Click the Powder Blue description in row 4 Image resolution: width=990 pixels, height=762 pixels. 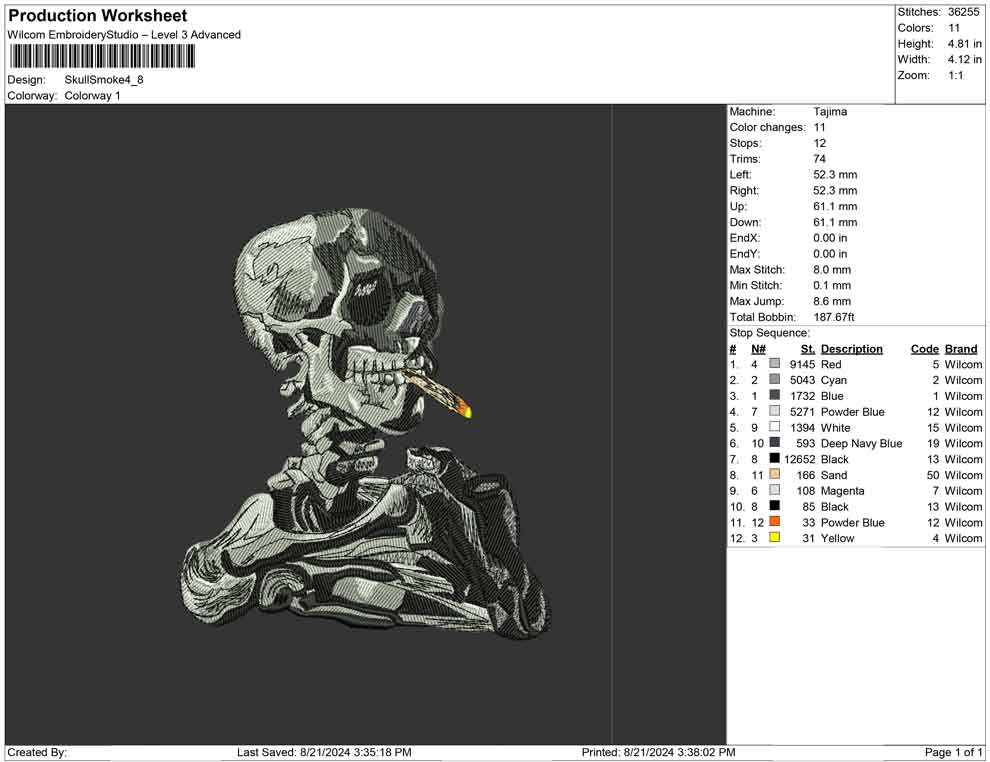(852, 412)
